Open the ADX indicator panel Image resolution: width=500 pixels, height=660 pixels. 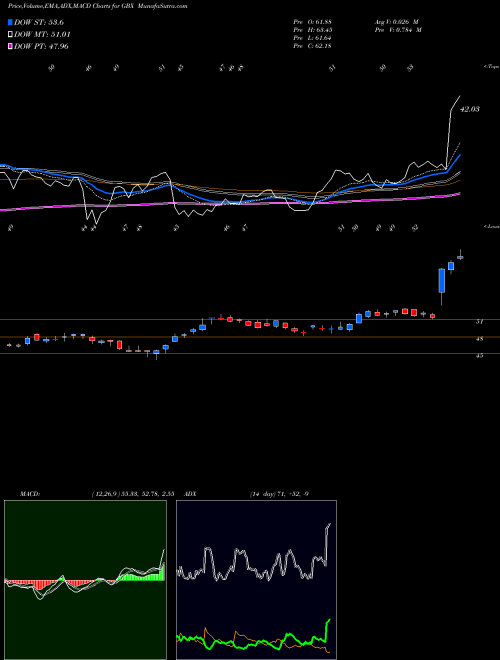tap(256, 580)
